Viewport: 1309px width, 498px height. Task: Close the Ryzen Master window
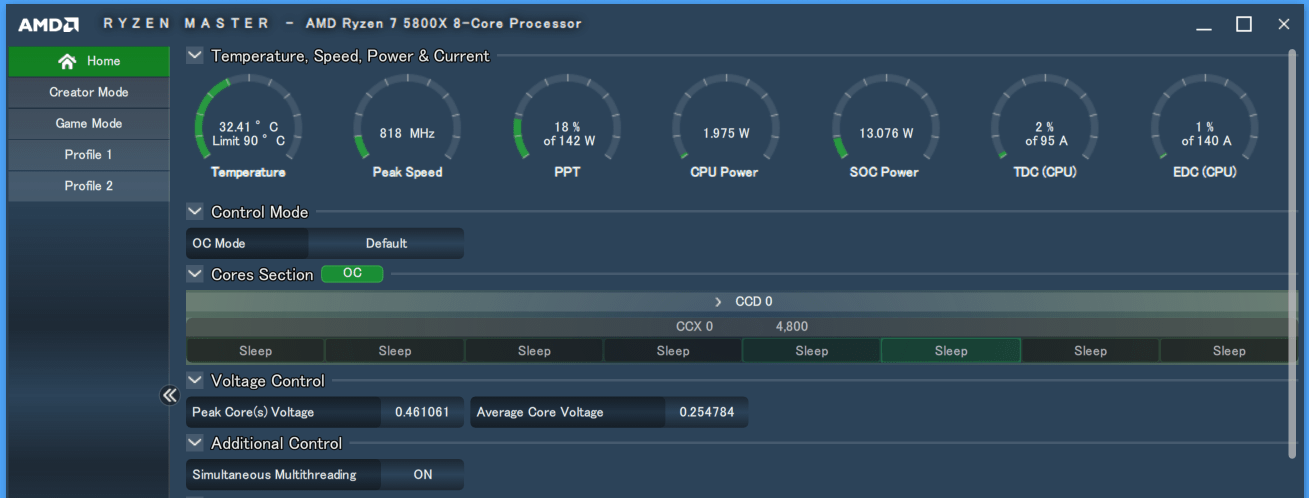click(x=1284, y=24)
